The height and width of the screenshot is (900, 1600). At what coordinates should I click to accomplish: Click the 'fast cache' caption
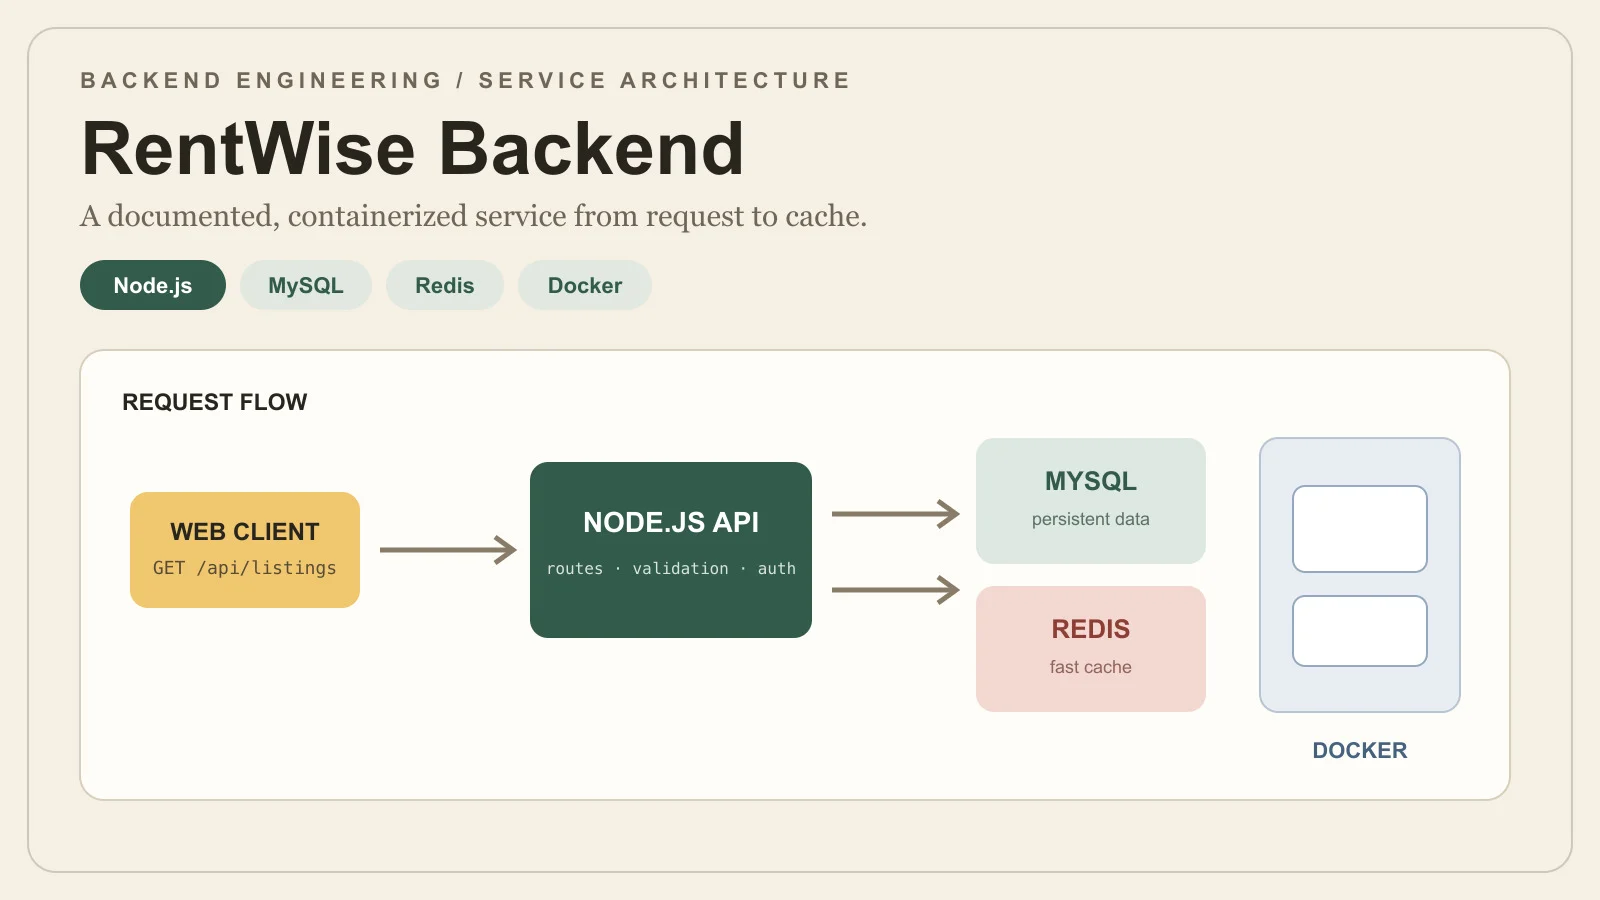[x=1091, y=667]
